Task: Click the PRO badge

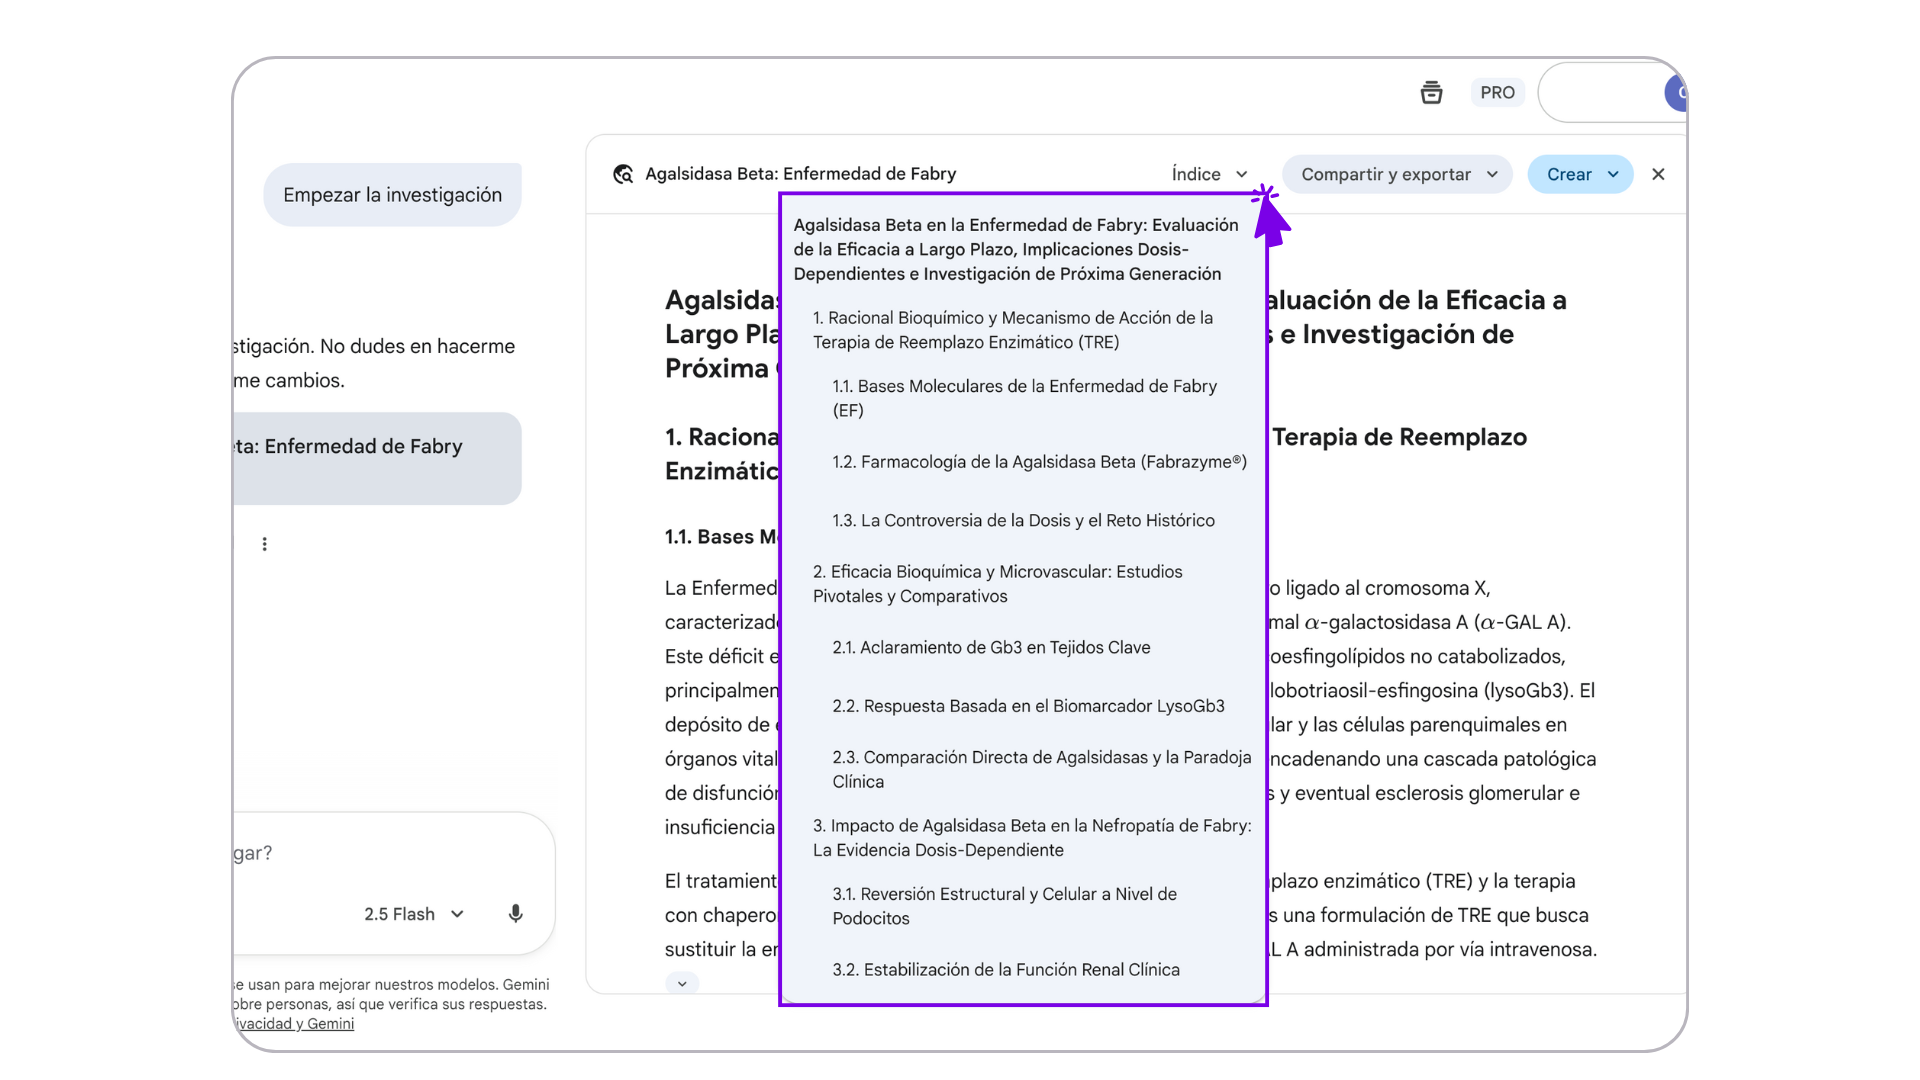Action: [1497, 93]
